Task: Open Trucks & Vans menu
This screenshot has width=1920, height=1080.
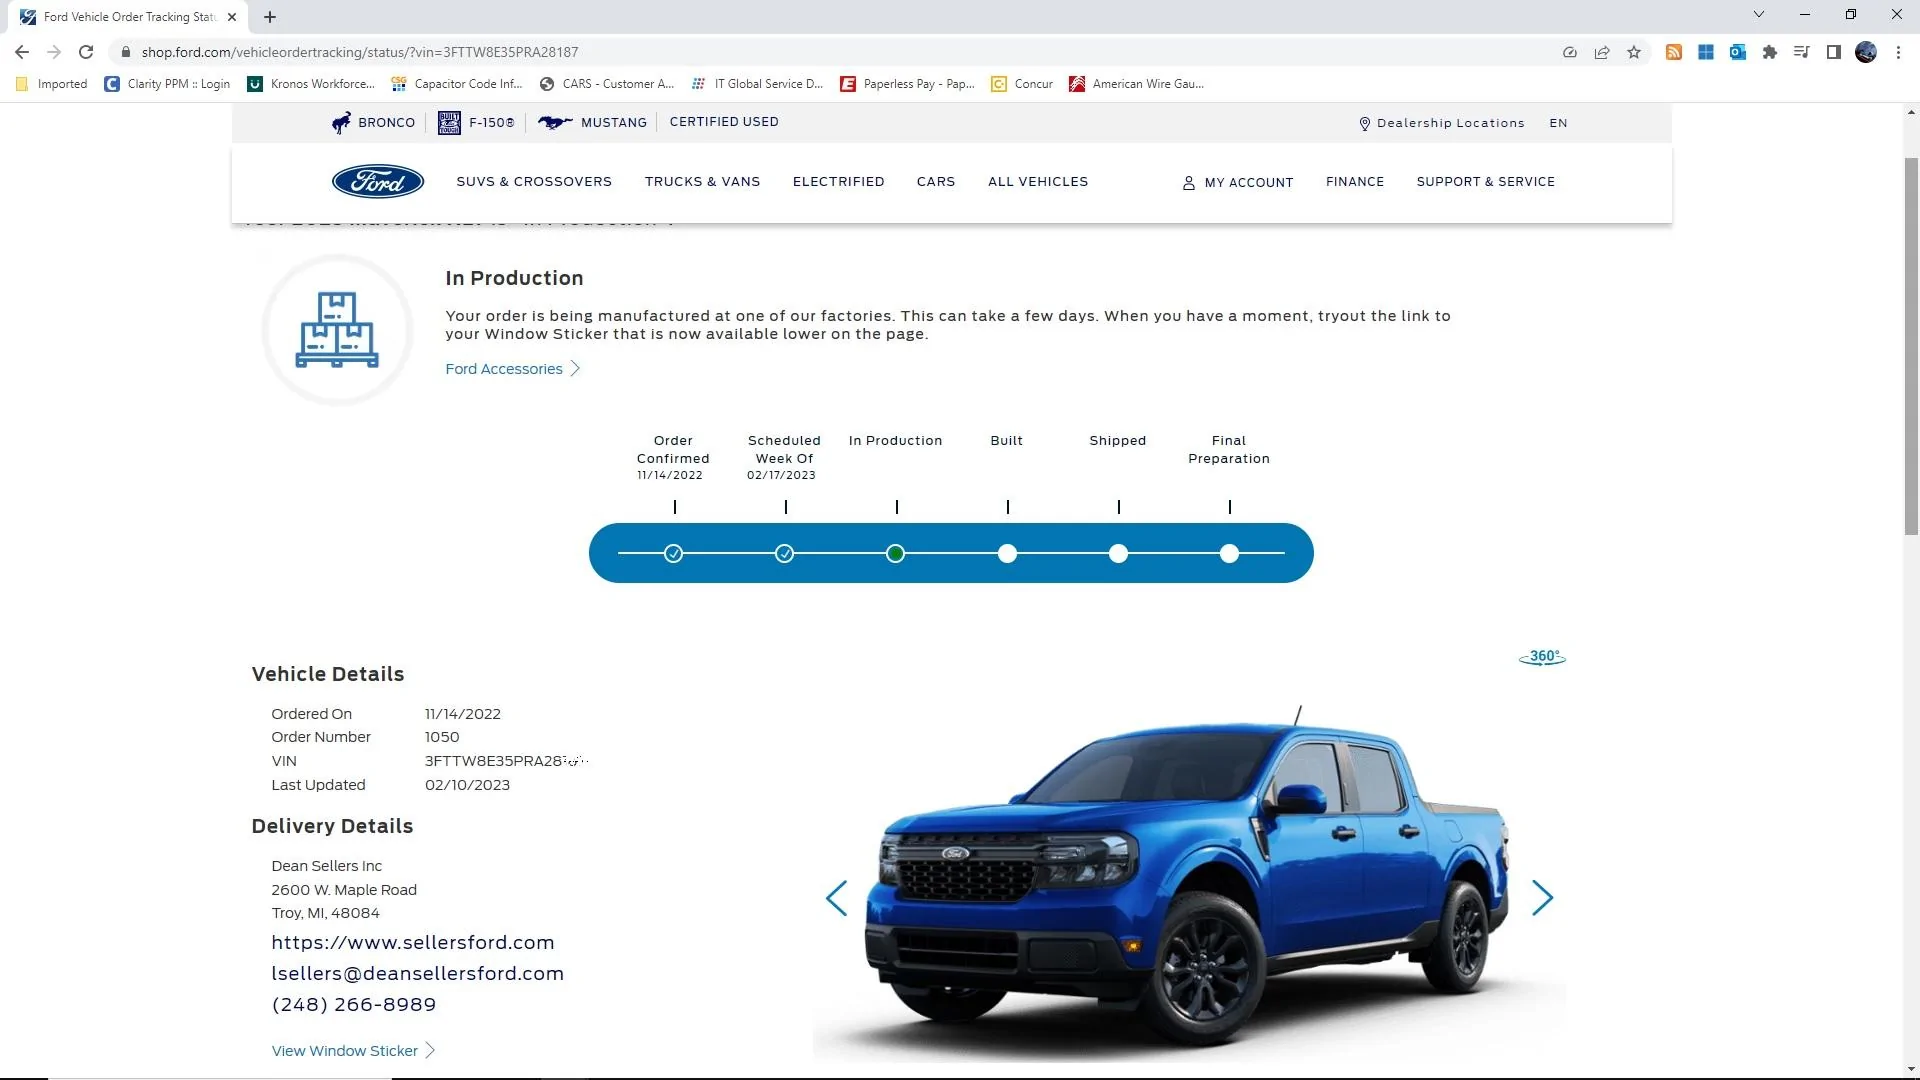Action: pos(702,182)
